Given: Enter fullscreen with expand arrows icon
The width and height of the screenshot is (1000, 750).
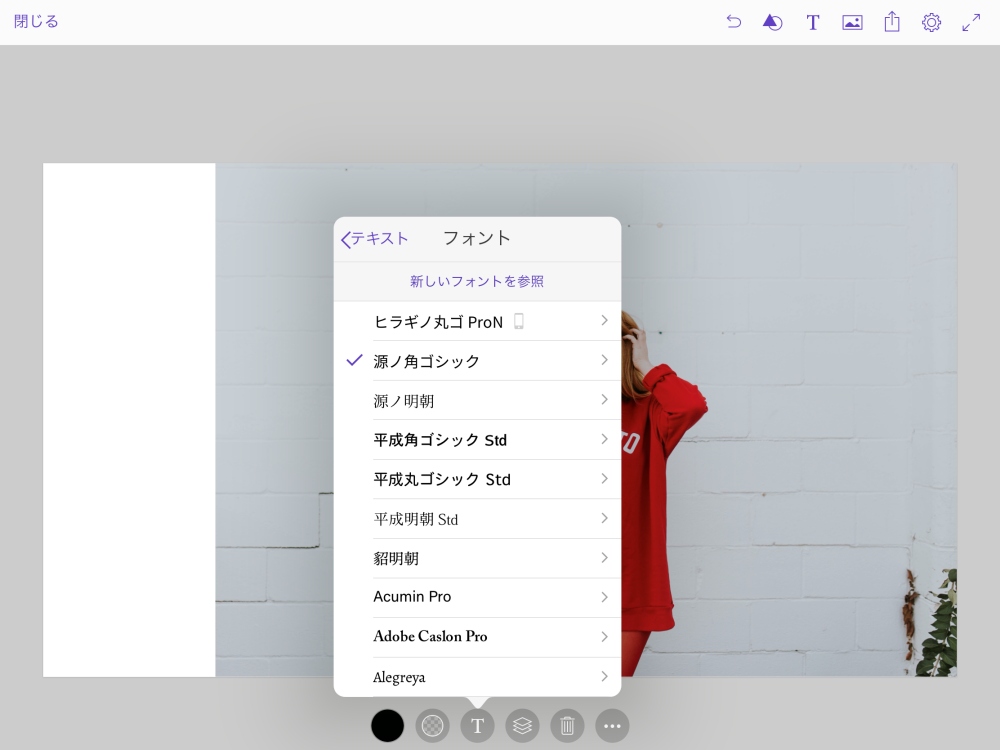Looking at the screenshot, I should [971, 22].
